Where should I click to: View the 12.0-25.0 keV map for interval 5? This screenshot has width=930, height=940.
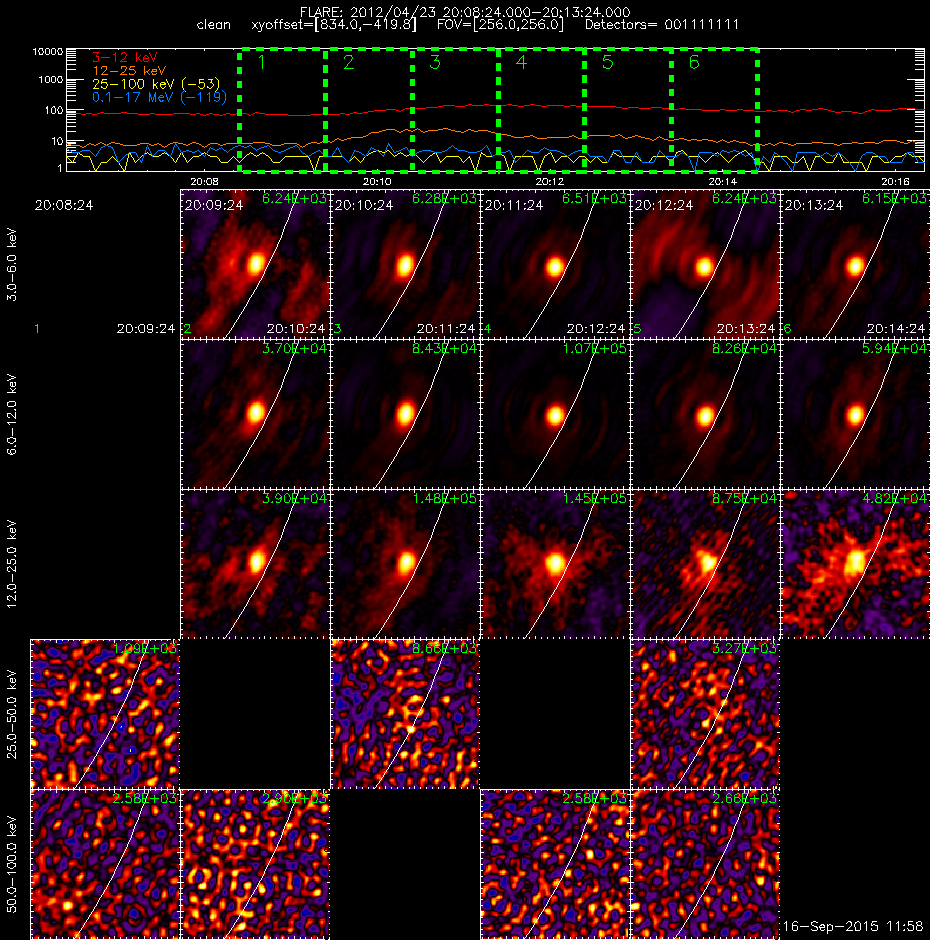705,564
